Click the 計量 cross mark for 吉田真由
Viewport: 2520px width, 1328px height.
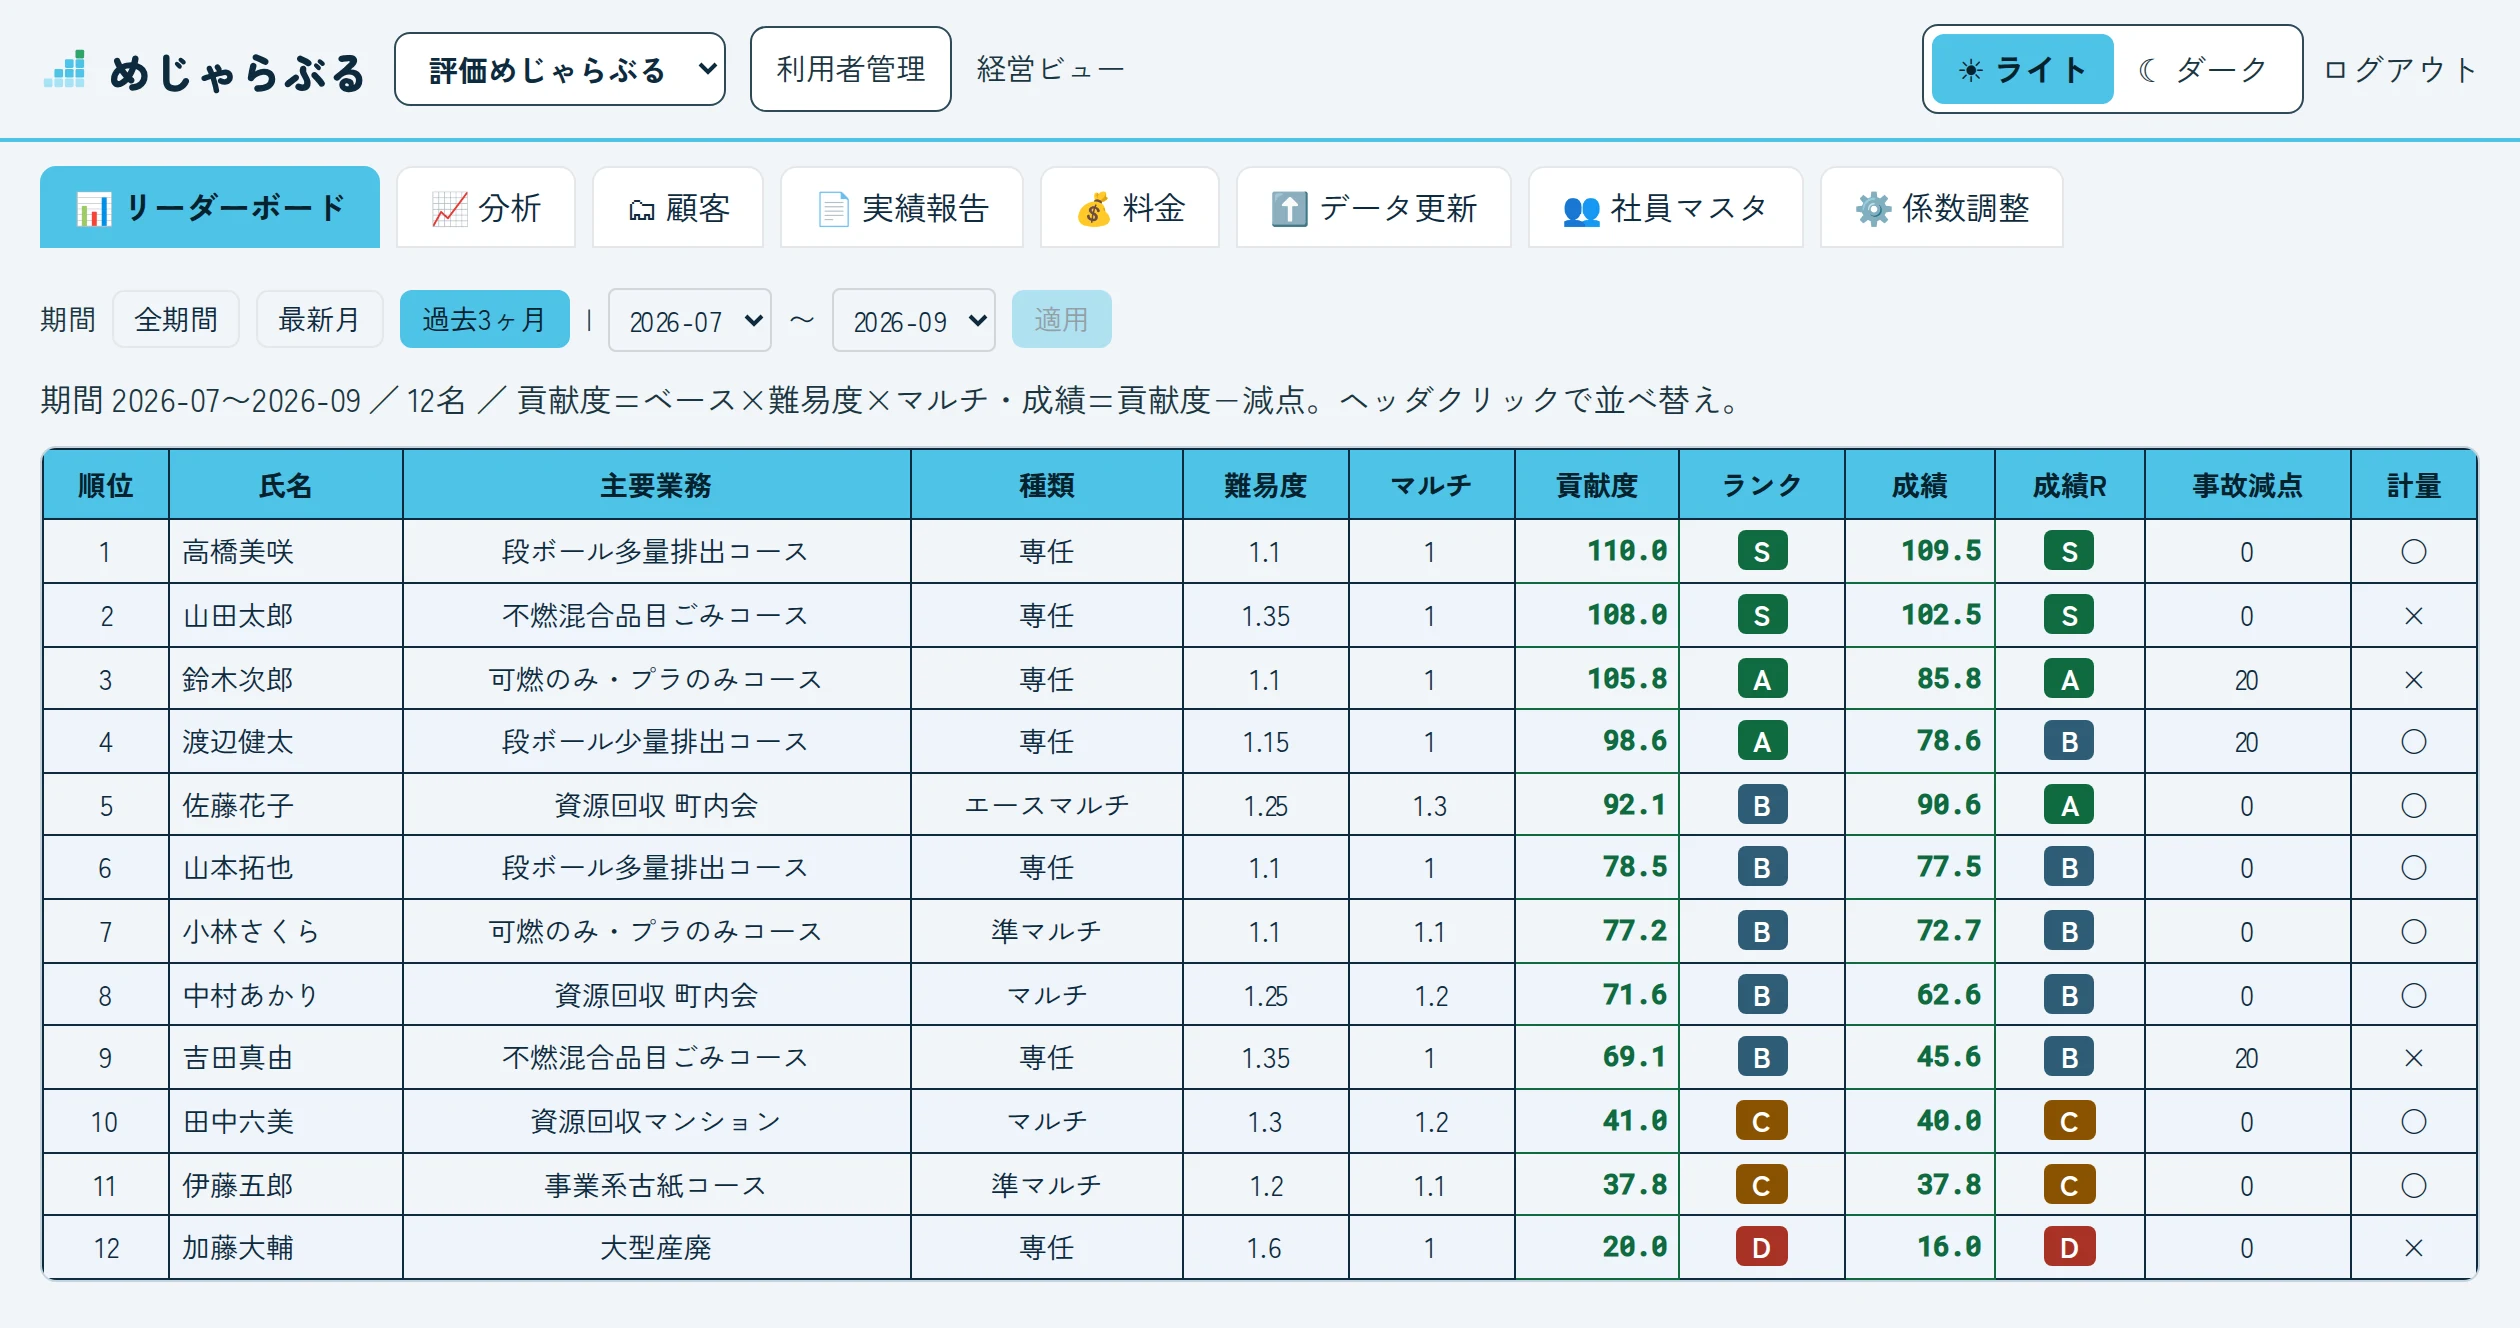[x=2413, y=1057]
